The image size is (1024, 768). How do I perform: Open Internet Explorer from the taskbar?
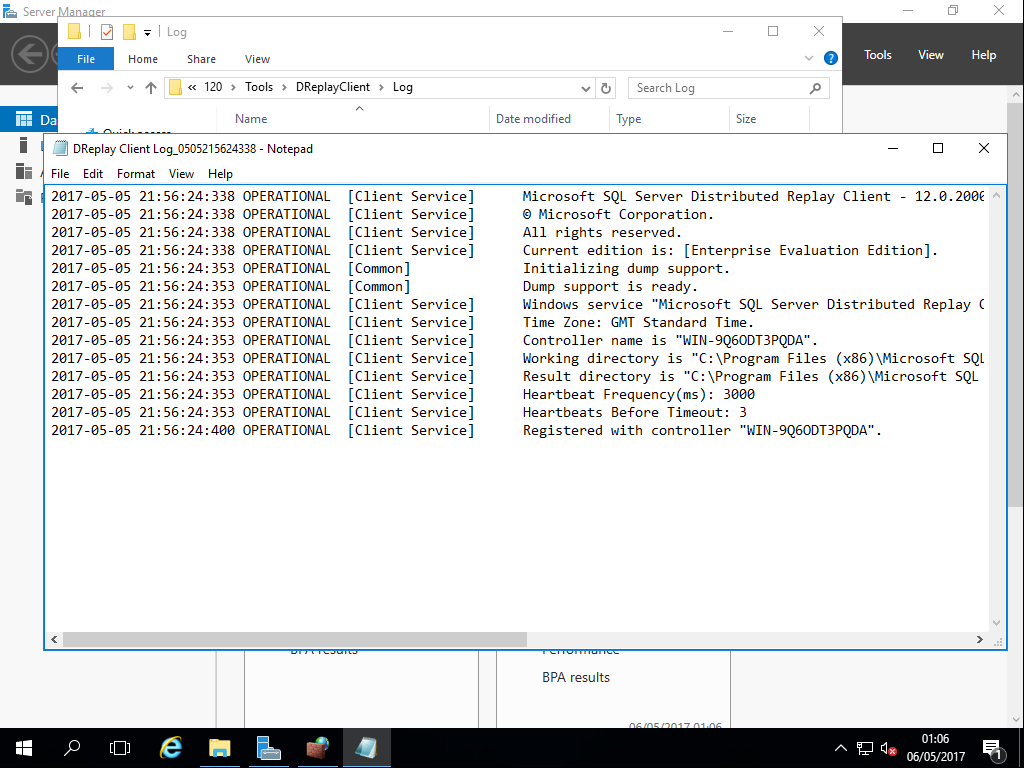171,748
